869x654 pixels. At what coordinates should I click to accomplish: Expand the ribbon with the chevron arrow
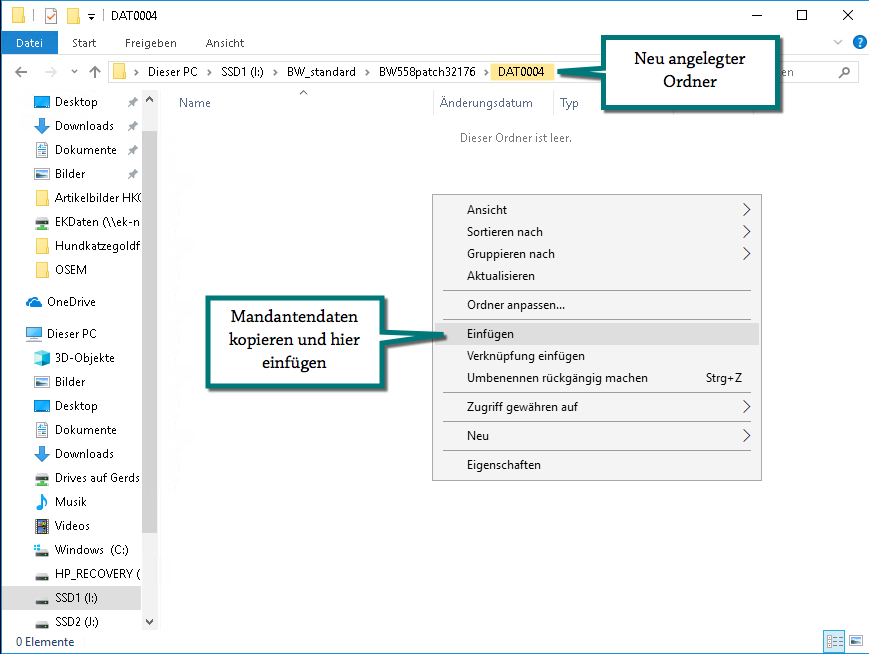(838, 43)
